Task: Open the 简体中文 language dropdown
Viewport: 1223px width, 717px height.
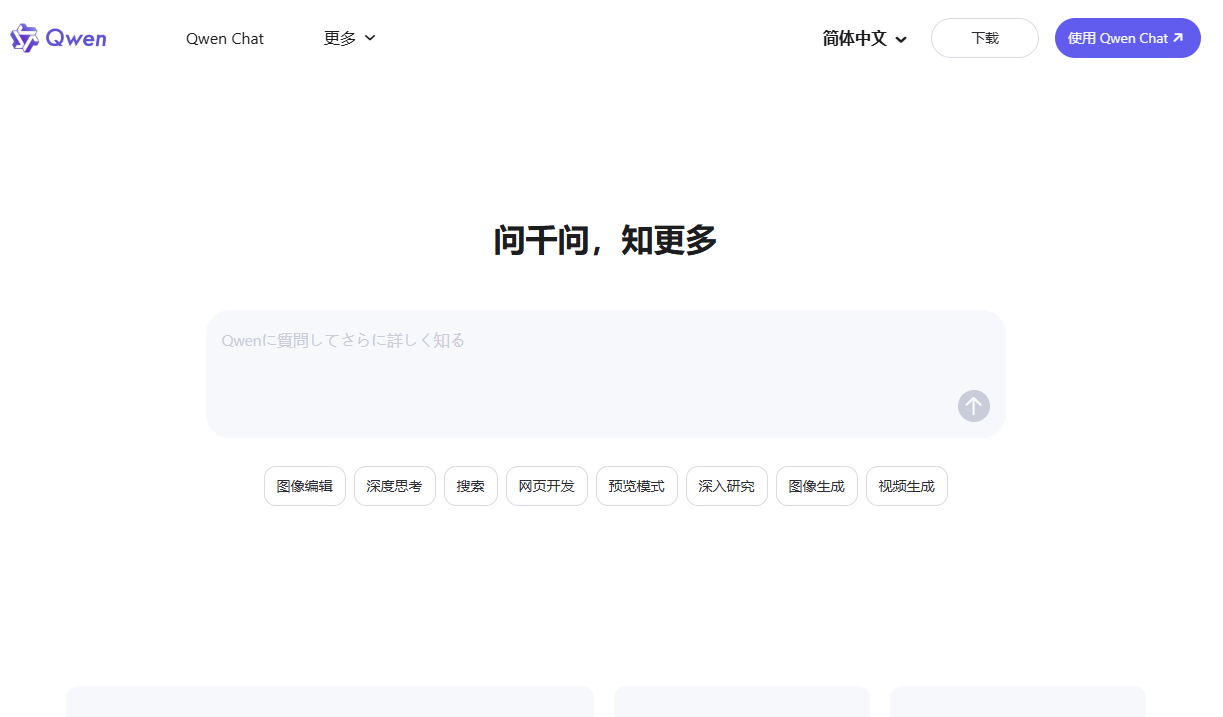Action: [x=864, y=38]
